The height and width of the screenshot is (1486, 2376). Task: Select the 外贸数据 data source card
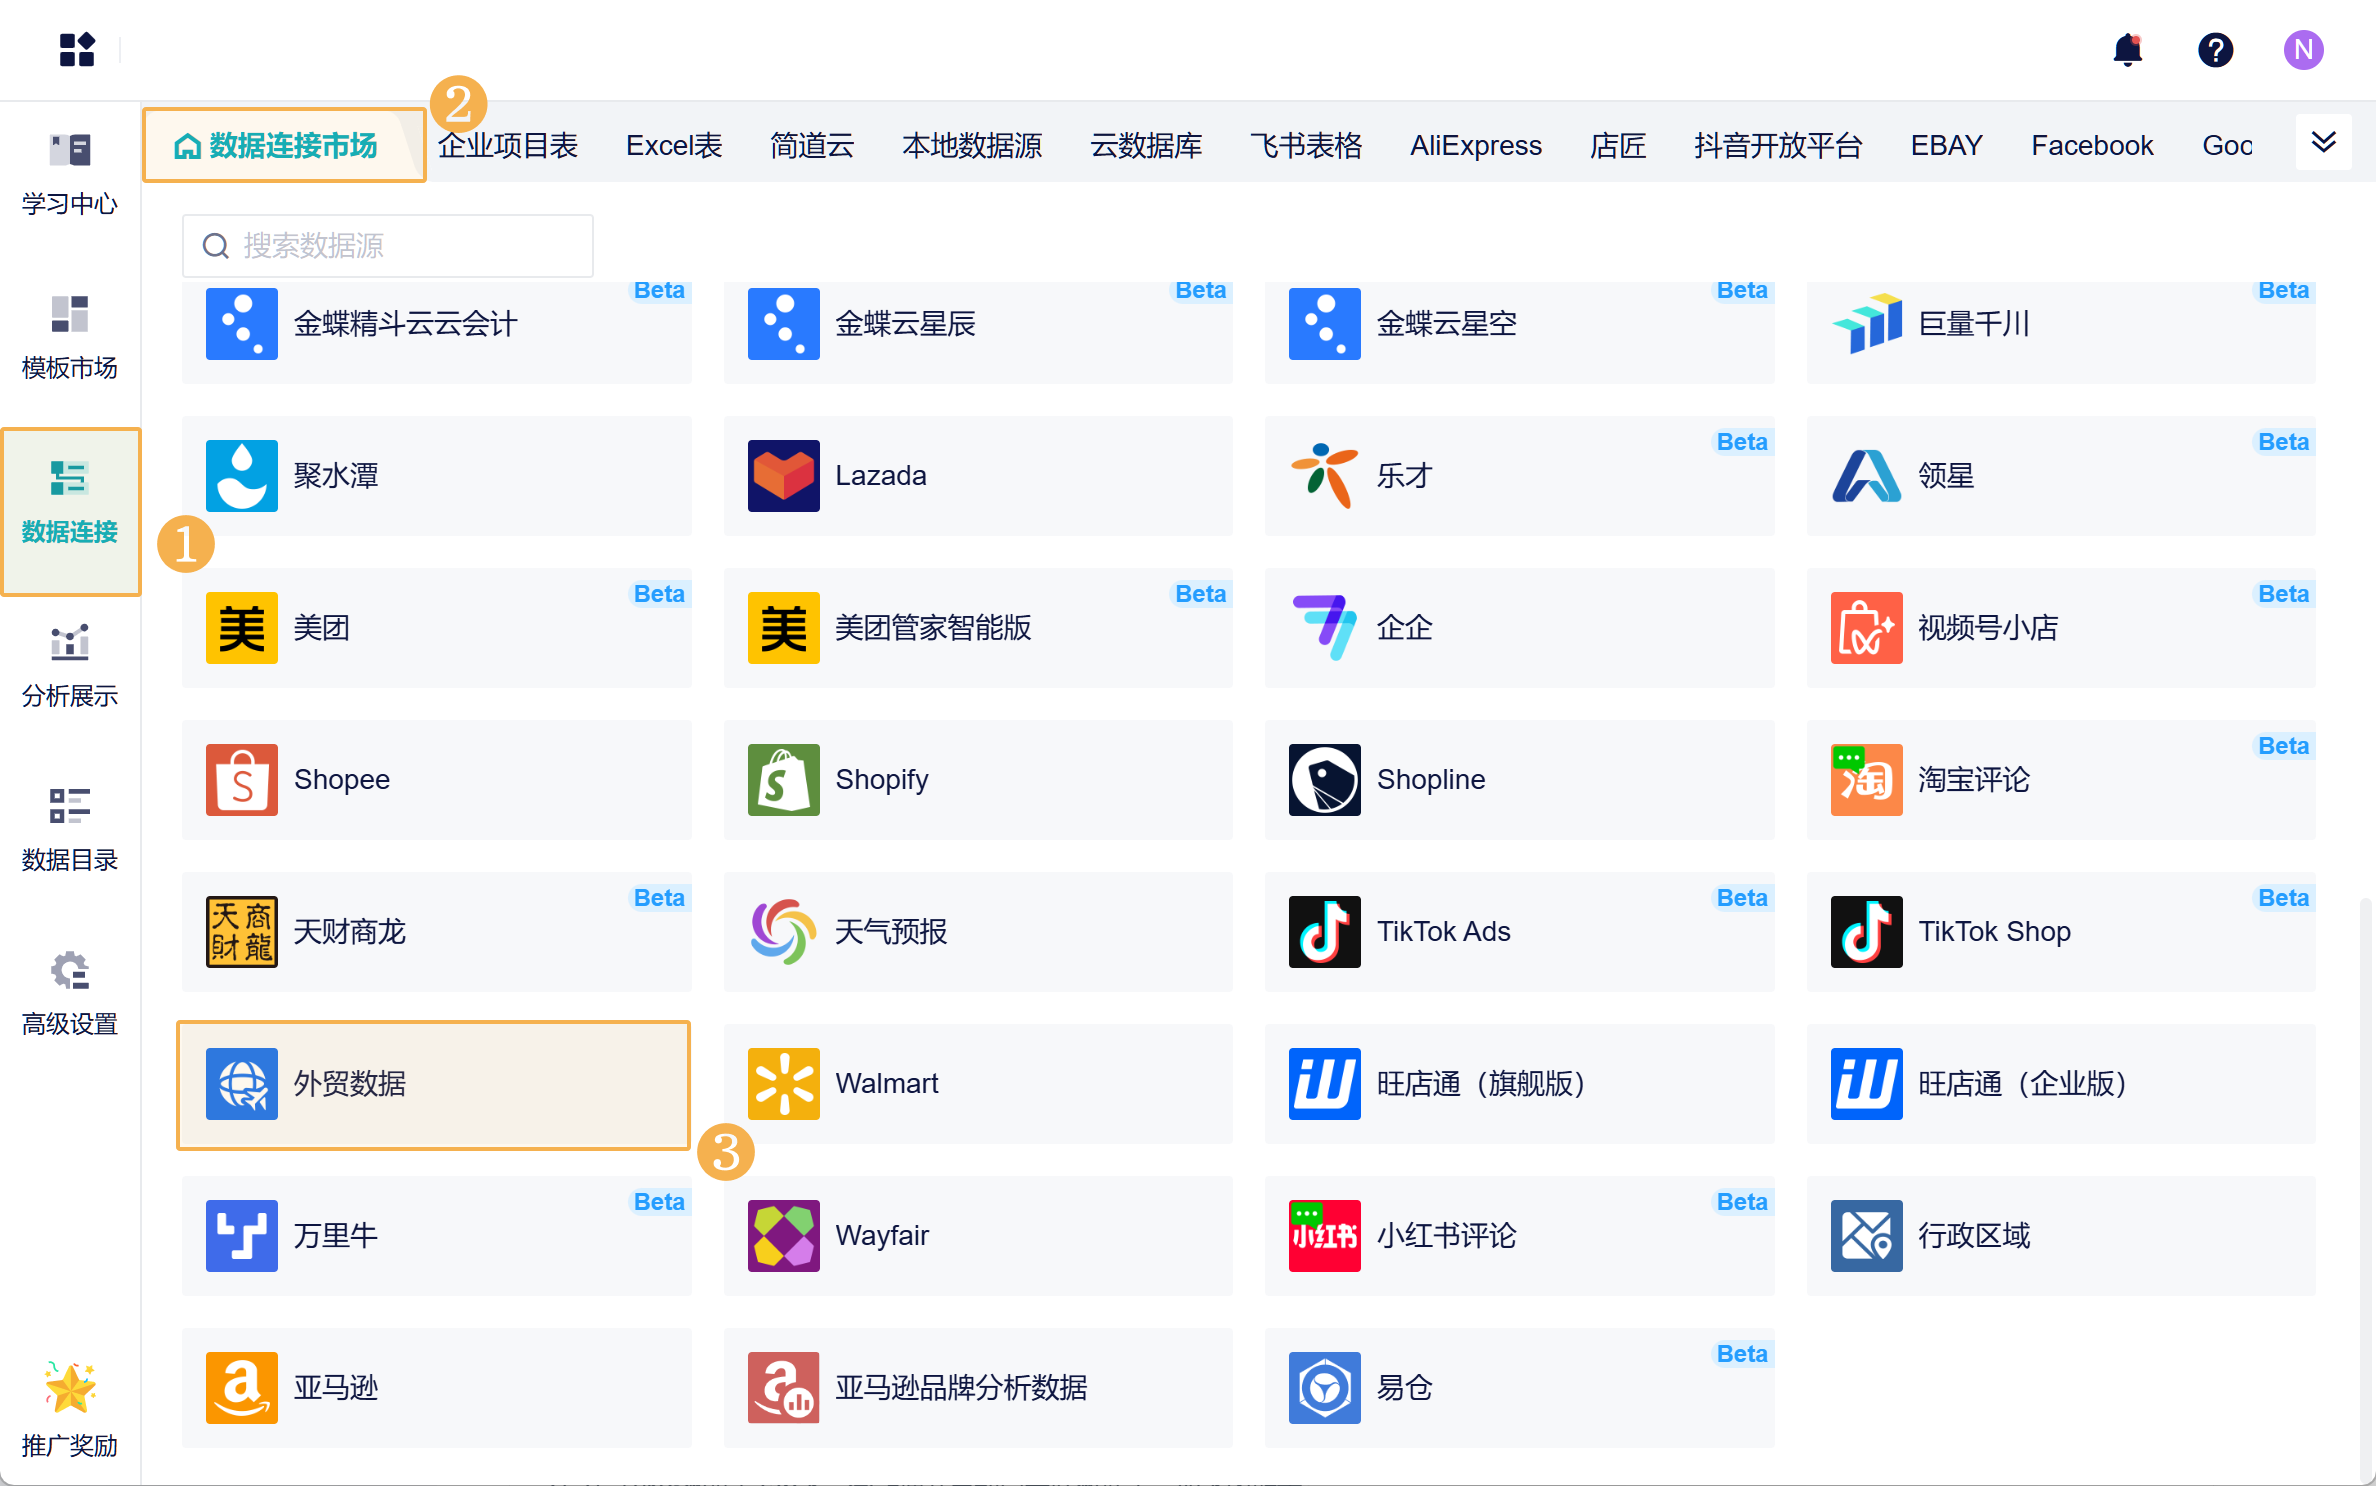click(434, 1084)
